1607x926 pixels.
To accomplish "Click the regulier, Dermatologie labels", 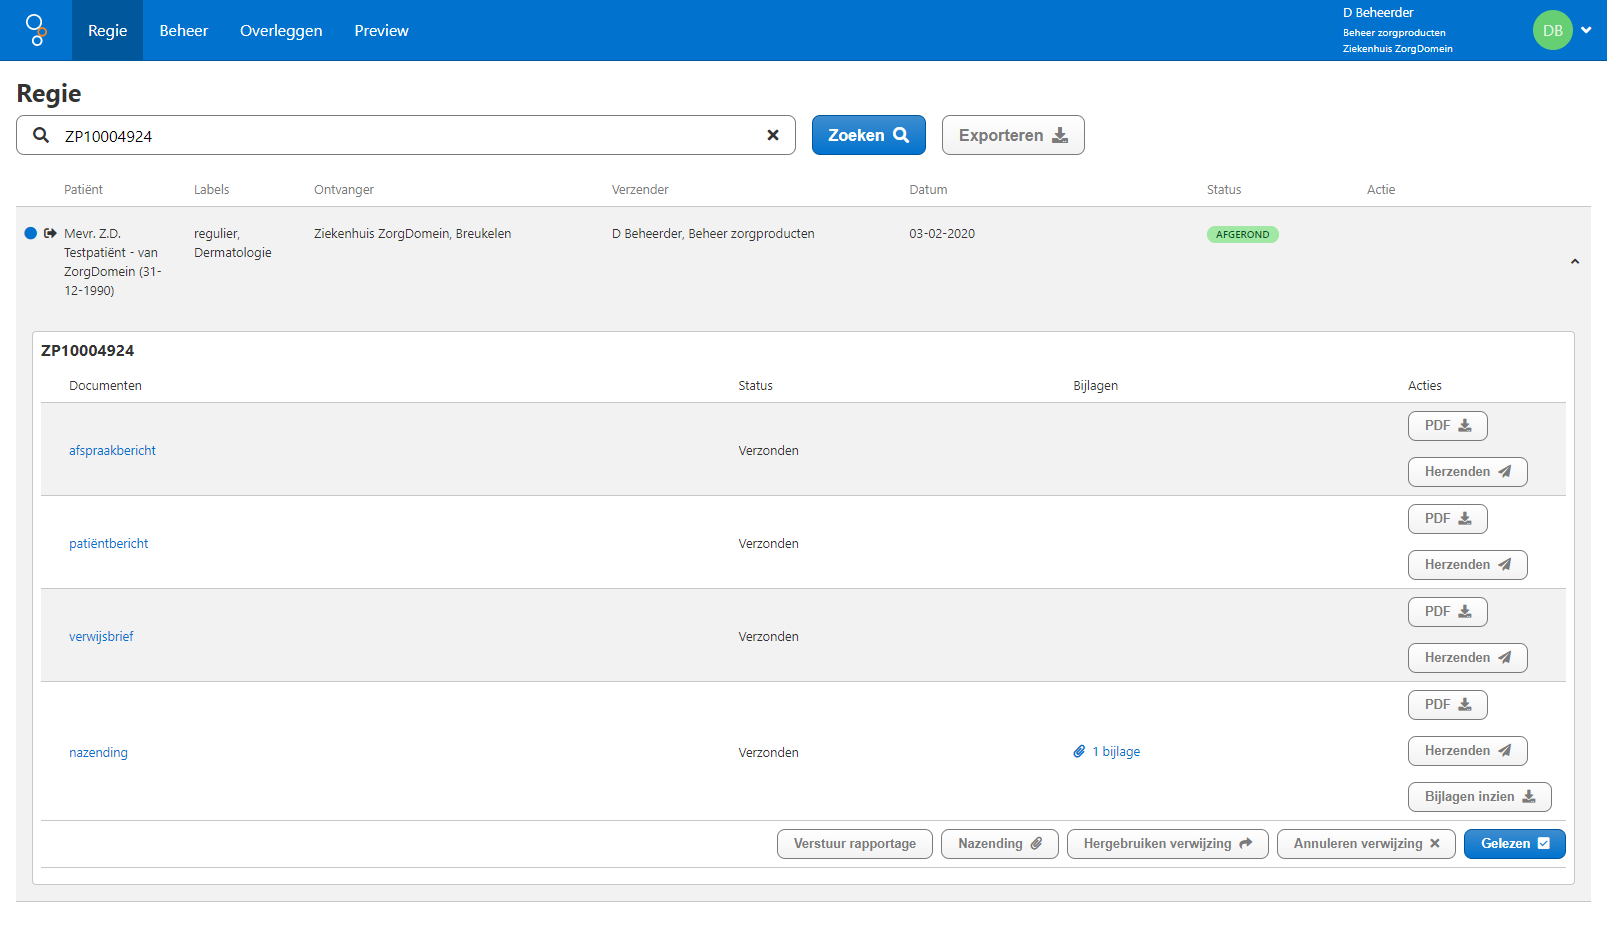I will (232, 243).
